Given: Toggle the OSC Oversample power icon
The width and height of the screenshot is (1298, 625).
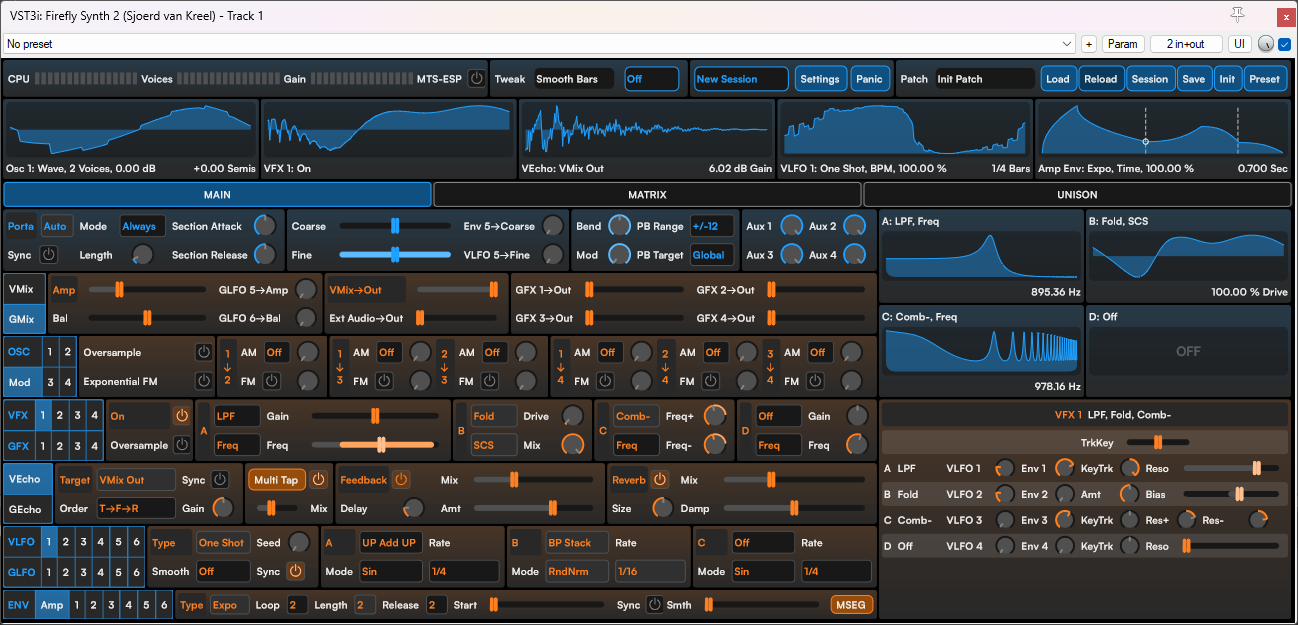Looking at the screenshot, I should coord(203,352).
